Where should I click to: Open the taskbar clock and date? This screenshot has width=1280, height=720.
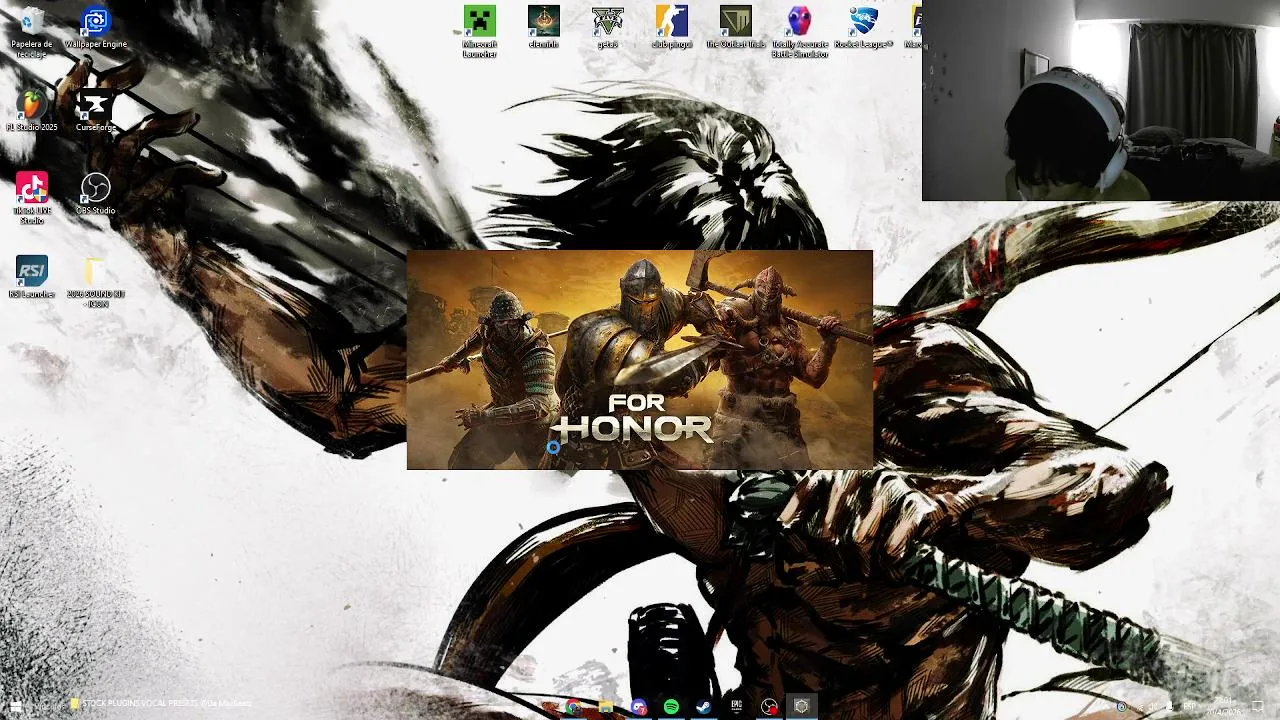coord(1223,706)
